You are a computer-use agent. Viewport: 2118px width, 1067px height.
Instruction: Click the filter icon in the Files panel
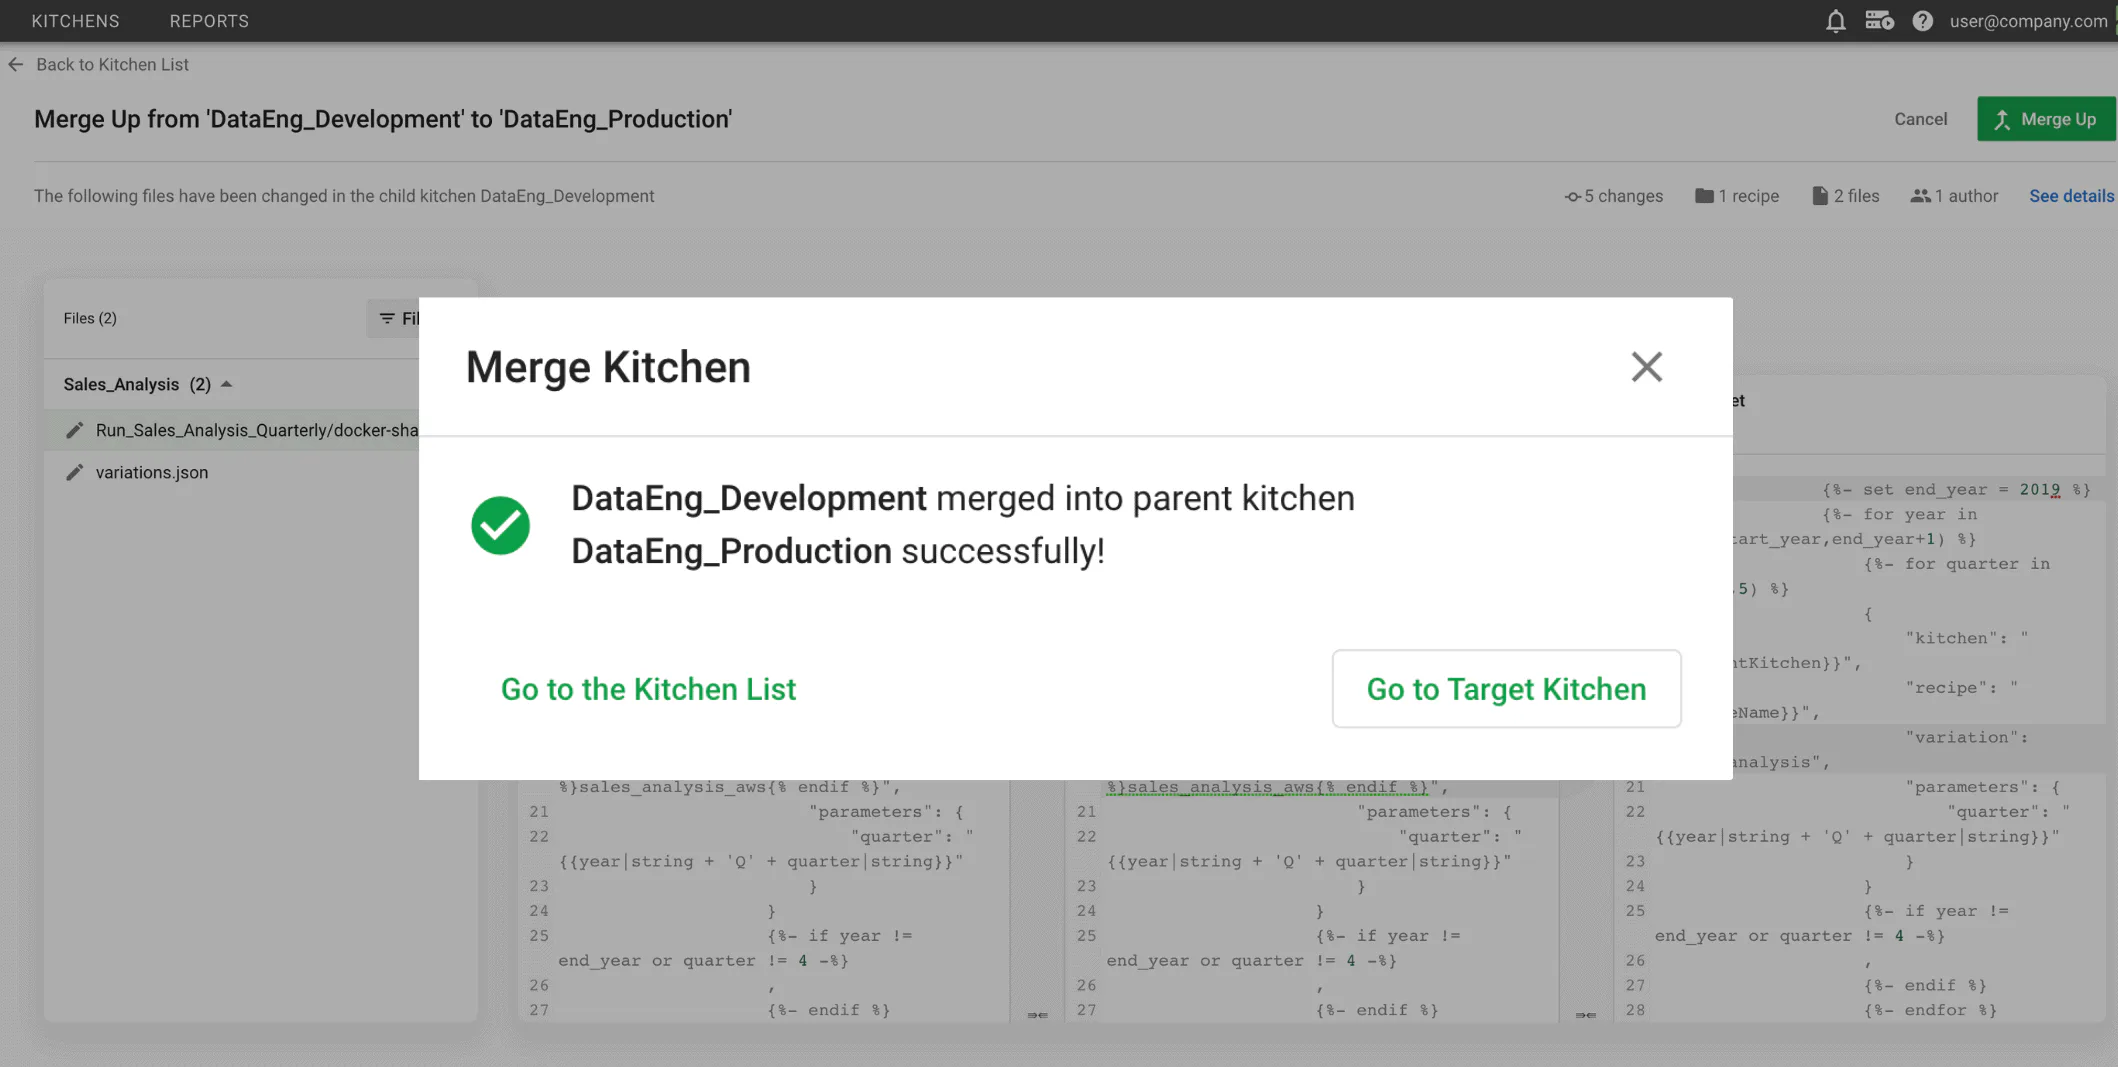pos(389,318)
